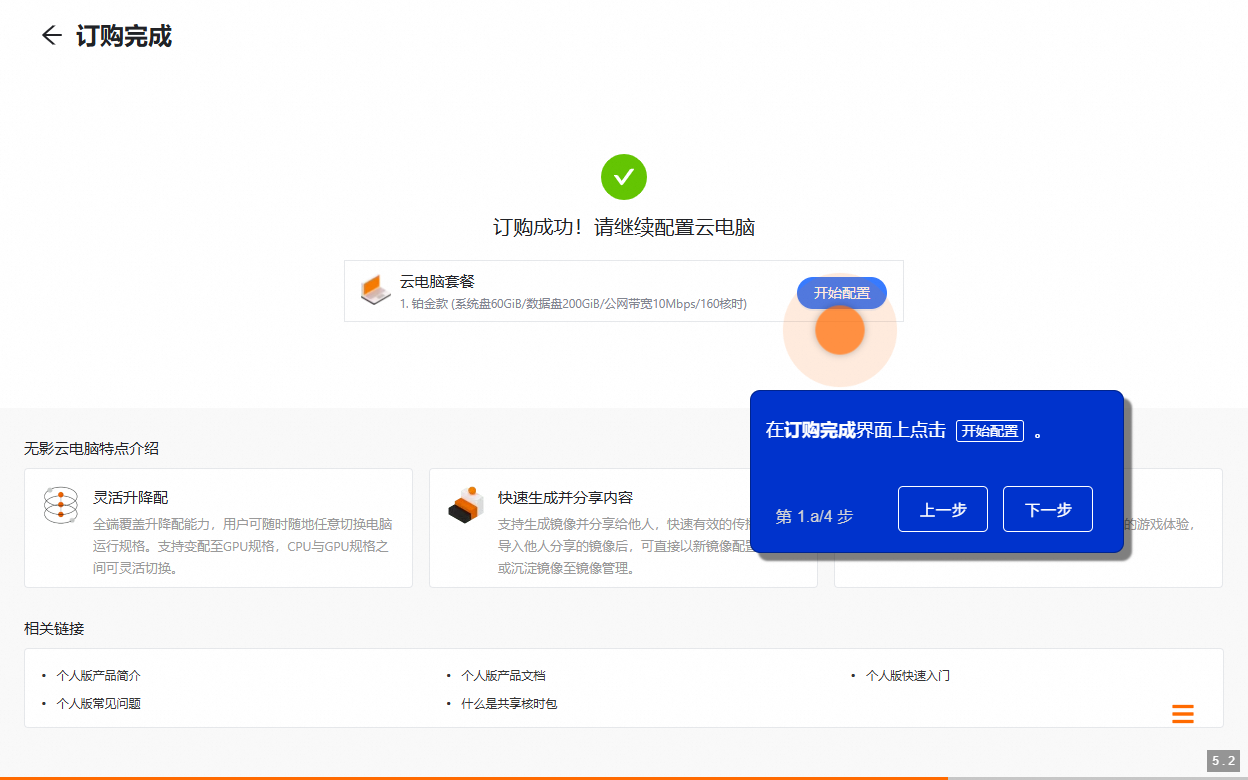
Task: Click the 订购完成 page title
Action: [123, 37]
